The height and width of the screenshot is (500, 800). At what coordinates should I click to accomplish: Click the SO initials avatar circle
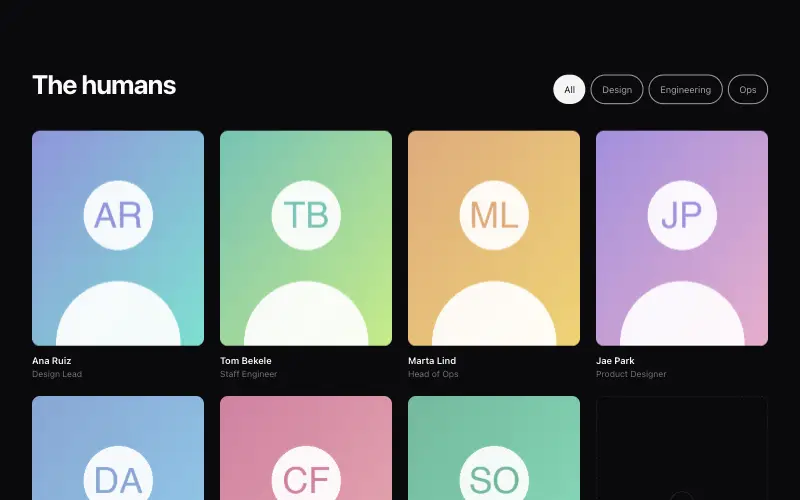click(x=494, y=473)
